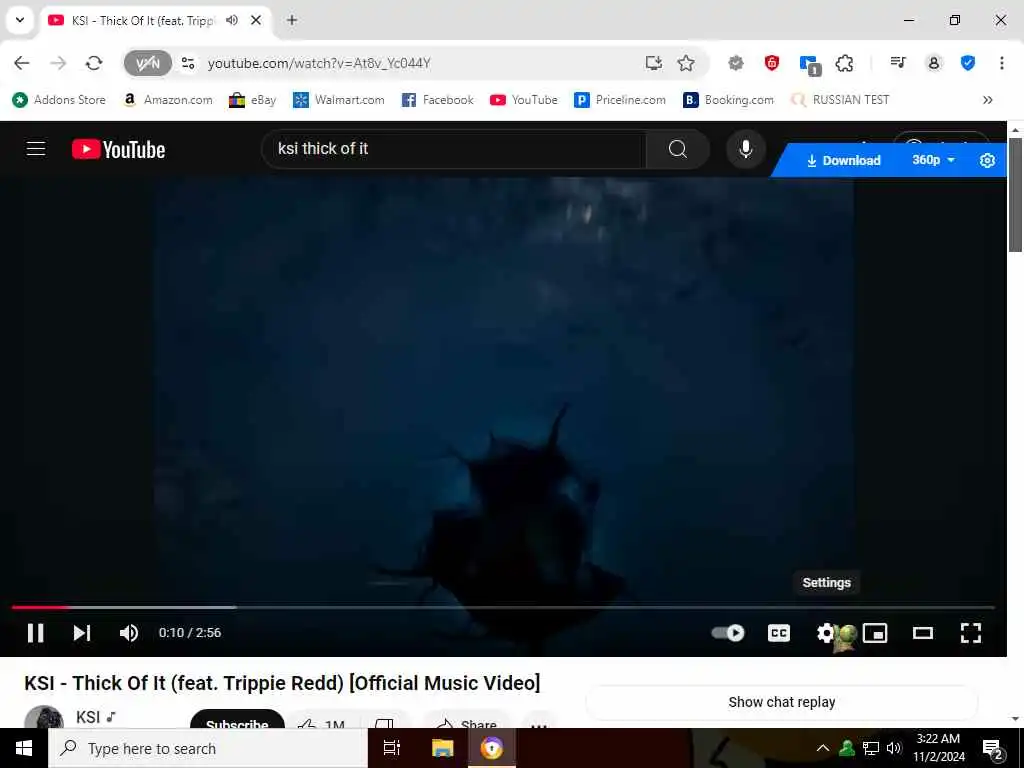This screenshot has width=1024, height=768.
Task: Pause the video playback
Action: pyautogui.click(x=36, y=633)
